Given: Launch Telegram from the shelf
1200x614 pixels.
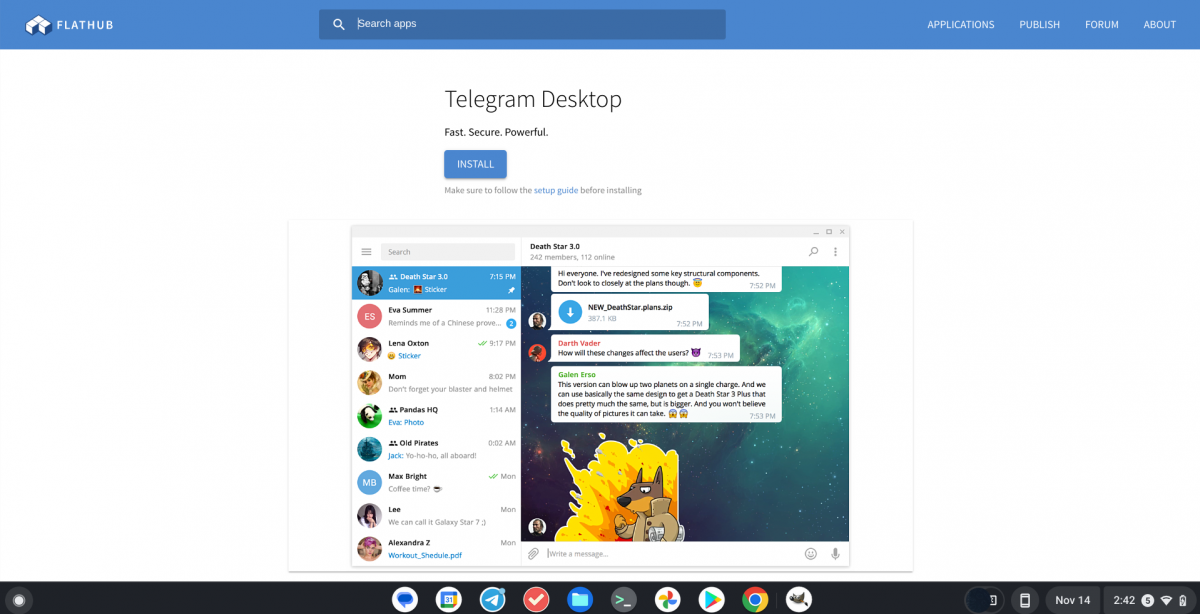Looking at the screenshot, I should [491, 599].
